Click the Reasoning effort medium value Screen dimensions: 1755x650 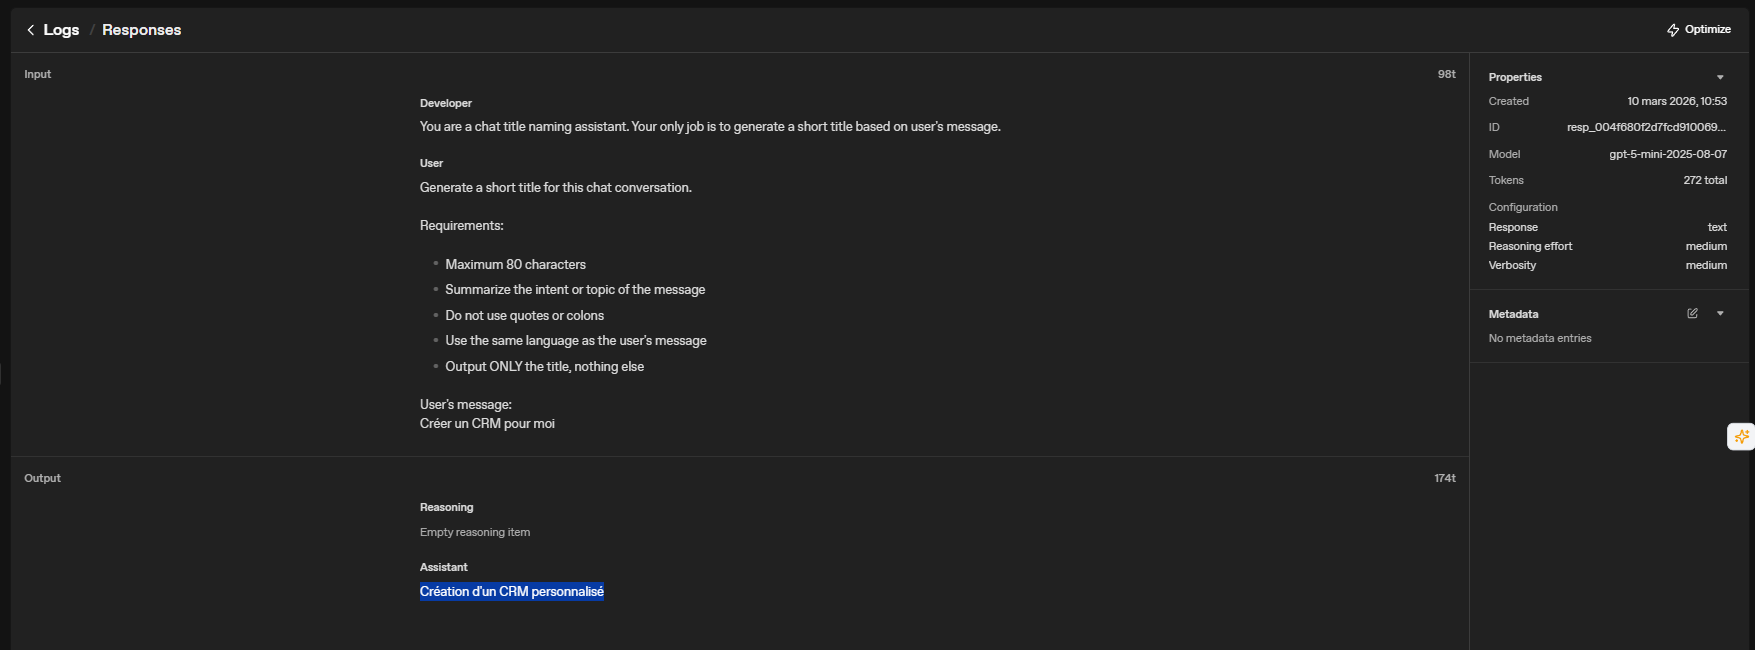(1706, 246)
